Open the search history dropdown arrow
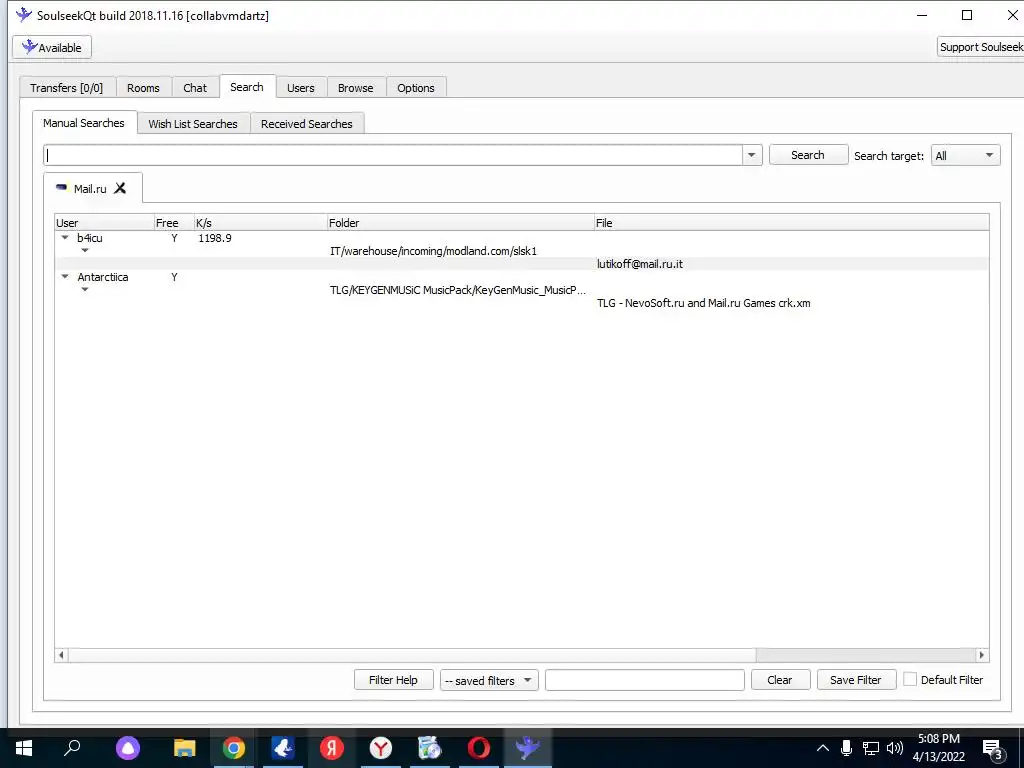The height and width of the screenshot is (768, 1024). [752, 155]
